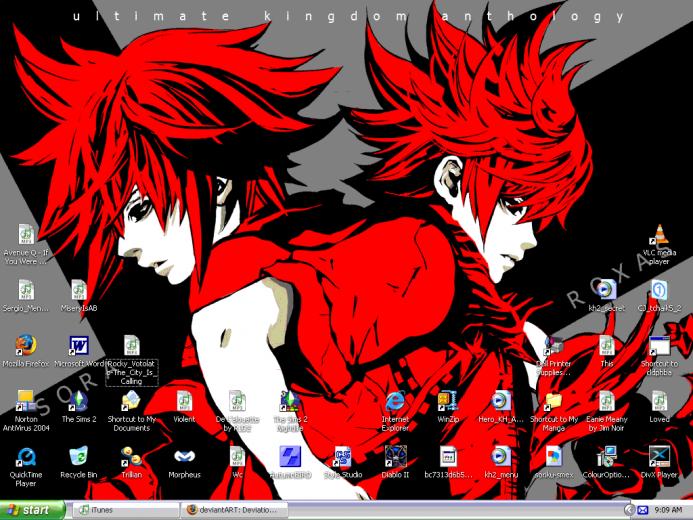Viewport: 693px width, 520px height.
Task: Switch to deviantART taskbar window
Action: click(x=234, y=510)
